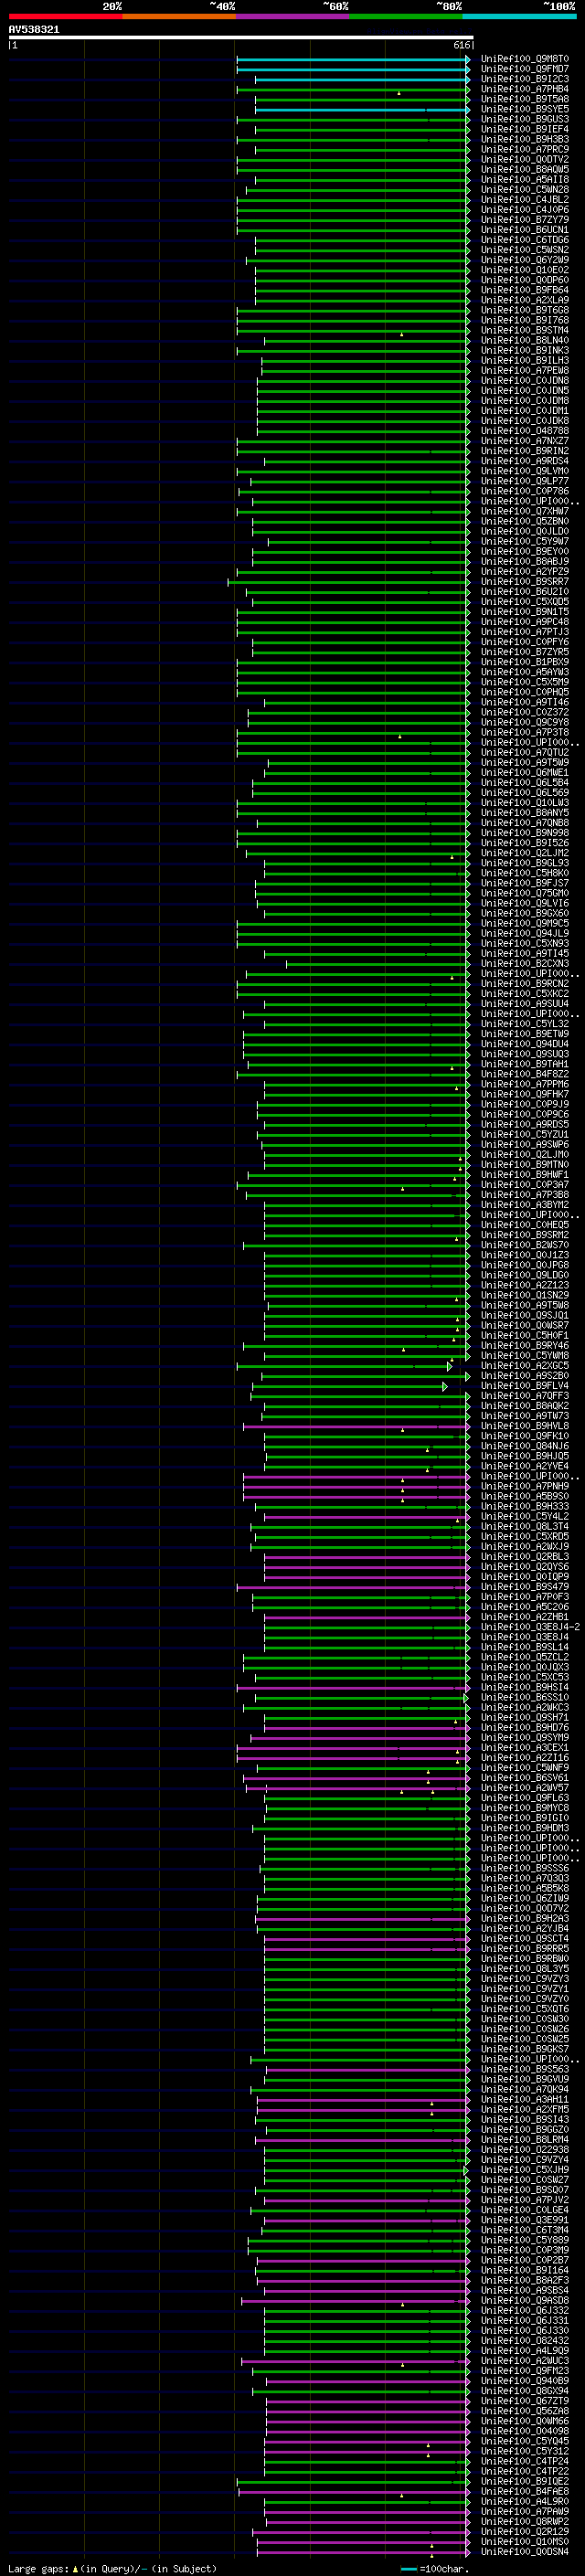Screen dimensions: 585x2576
Task: Click the UniRef100_Q10MS0 label
Action: 525,2541
